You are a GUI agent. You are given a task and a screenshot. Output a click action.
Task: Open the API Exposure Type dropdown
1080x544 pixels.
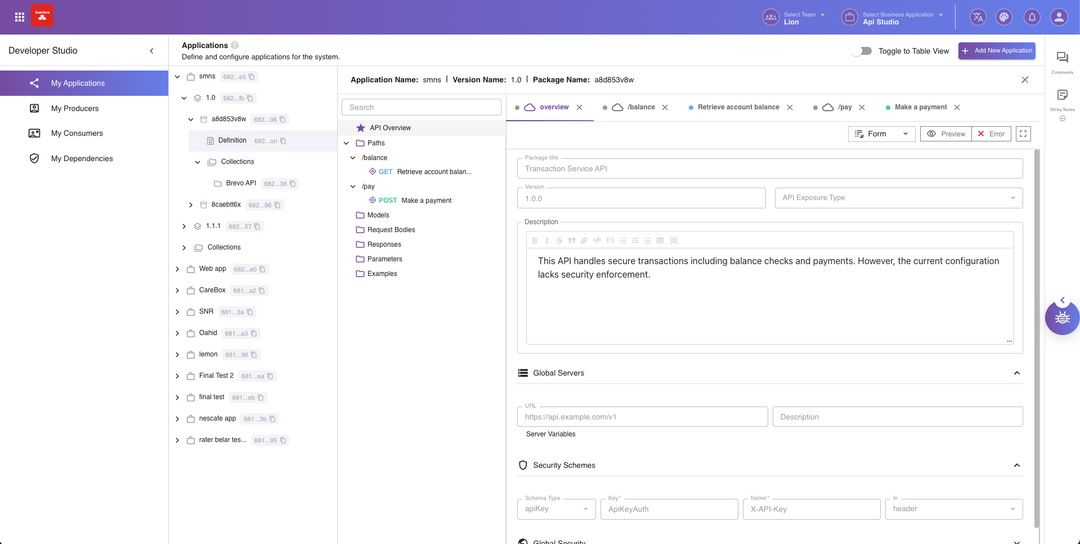898,198
